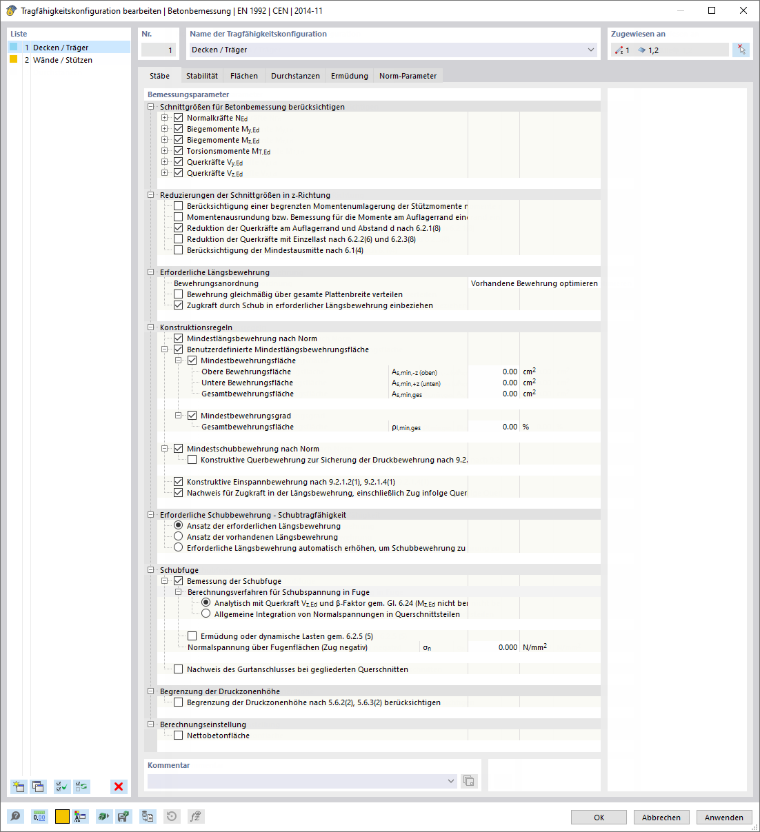The height and width of the screenshot is (832, 760).
Task: Switch to the Flächen tab
Action: pyautogui.click(x=244, y=76)
